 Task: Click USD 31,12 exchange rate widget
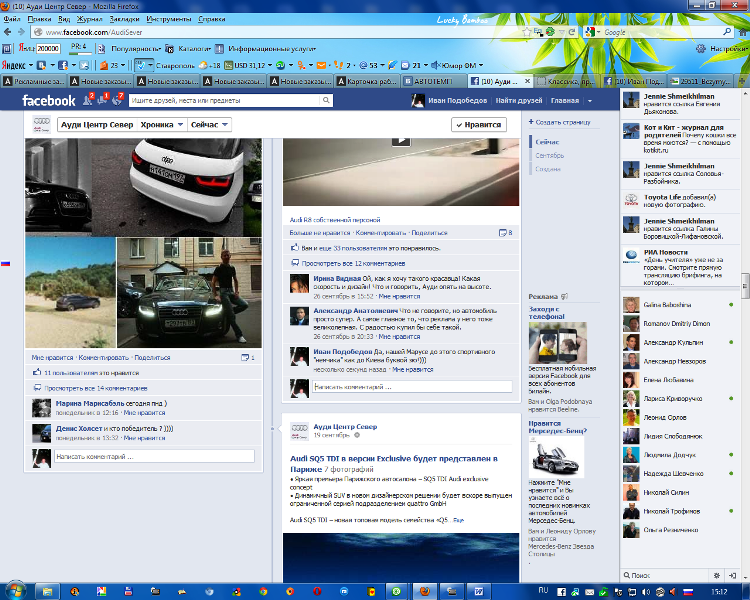(x=244, y=65)
